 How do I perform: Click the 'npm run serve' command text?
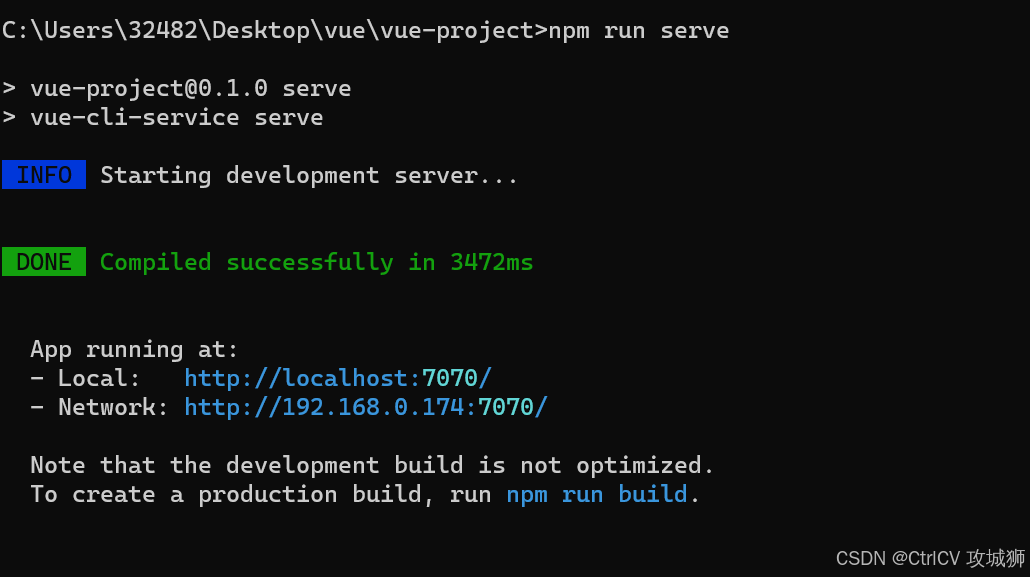point(638,31)
